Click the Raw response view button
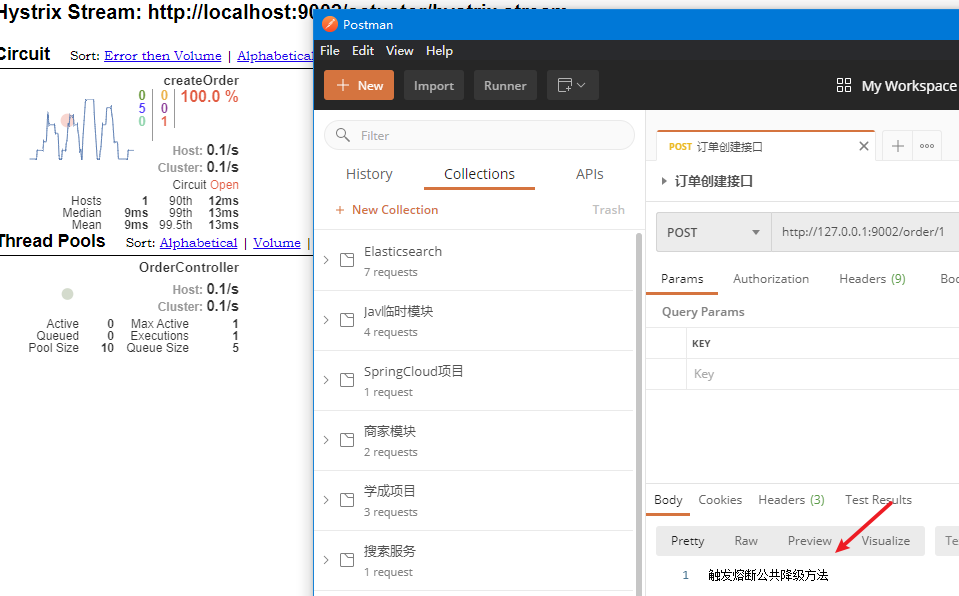Viewport: 959px width, 596px height. pyautogui.click(x=746, y=541)
